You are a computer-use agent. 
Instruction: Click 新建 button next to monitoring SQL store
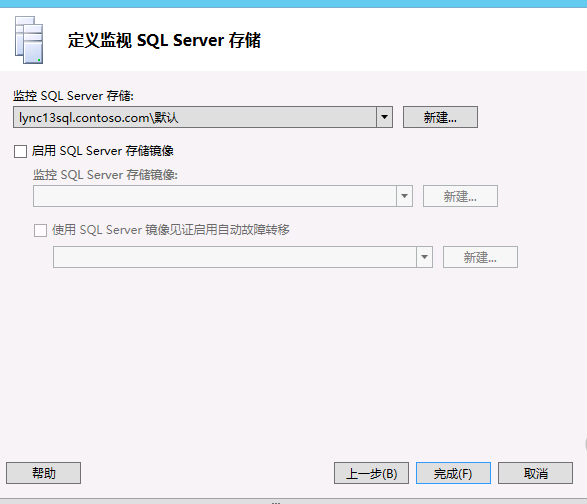coord(440,117)
